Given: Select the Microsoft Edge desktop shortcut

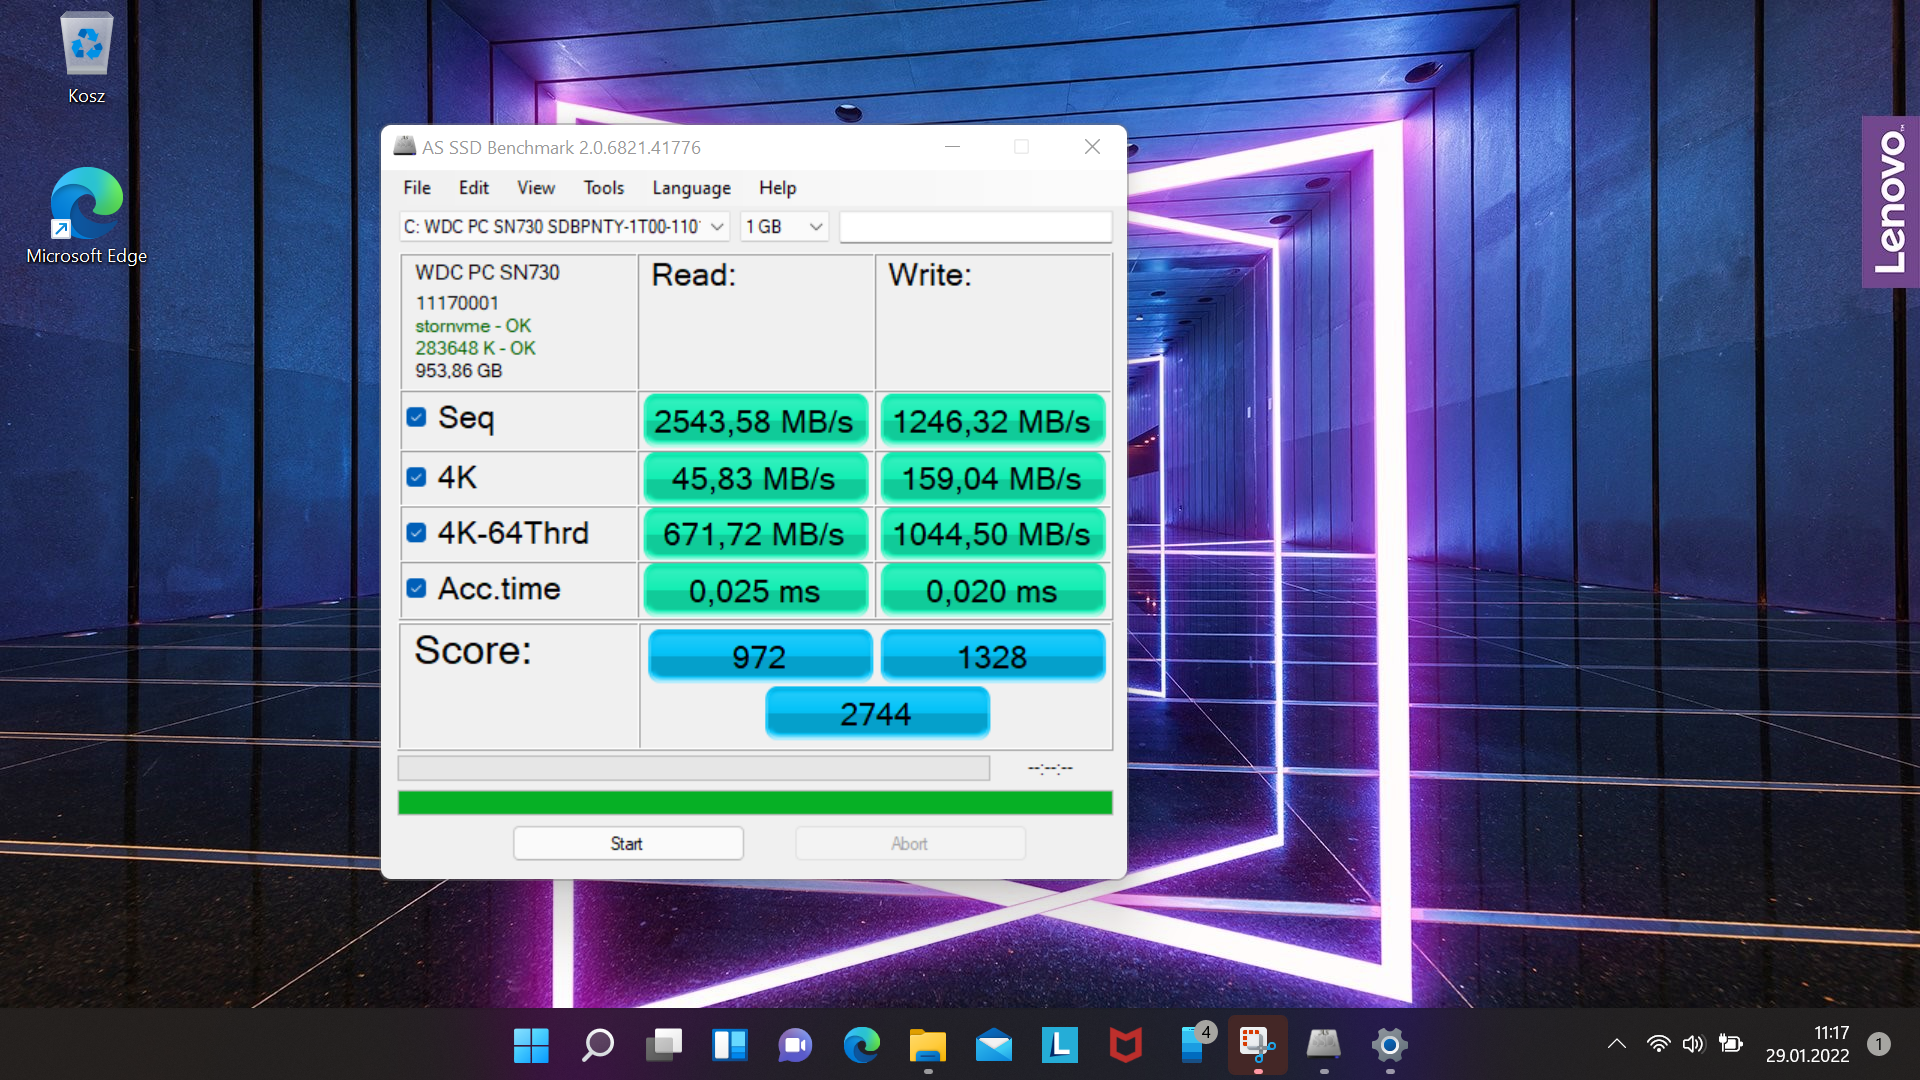Looking at the screenshot, I should pyautogui.click(x=87, y=216).
